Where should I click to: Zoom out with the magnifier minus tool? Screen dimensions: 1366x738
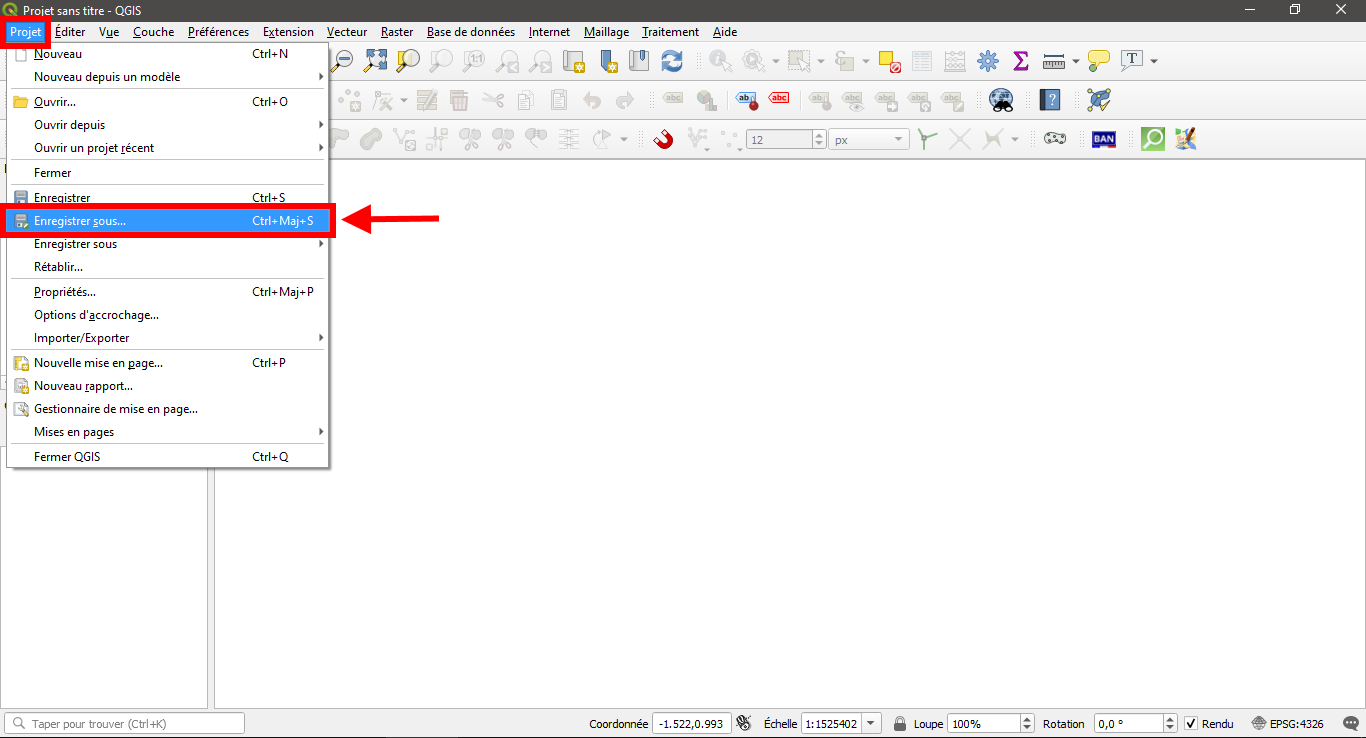[343, 61]
